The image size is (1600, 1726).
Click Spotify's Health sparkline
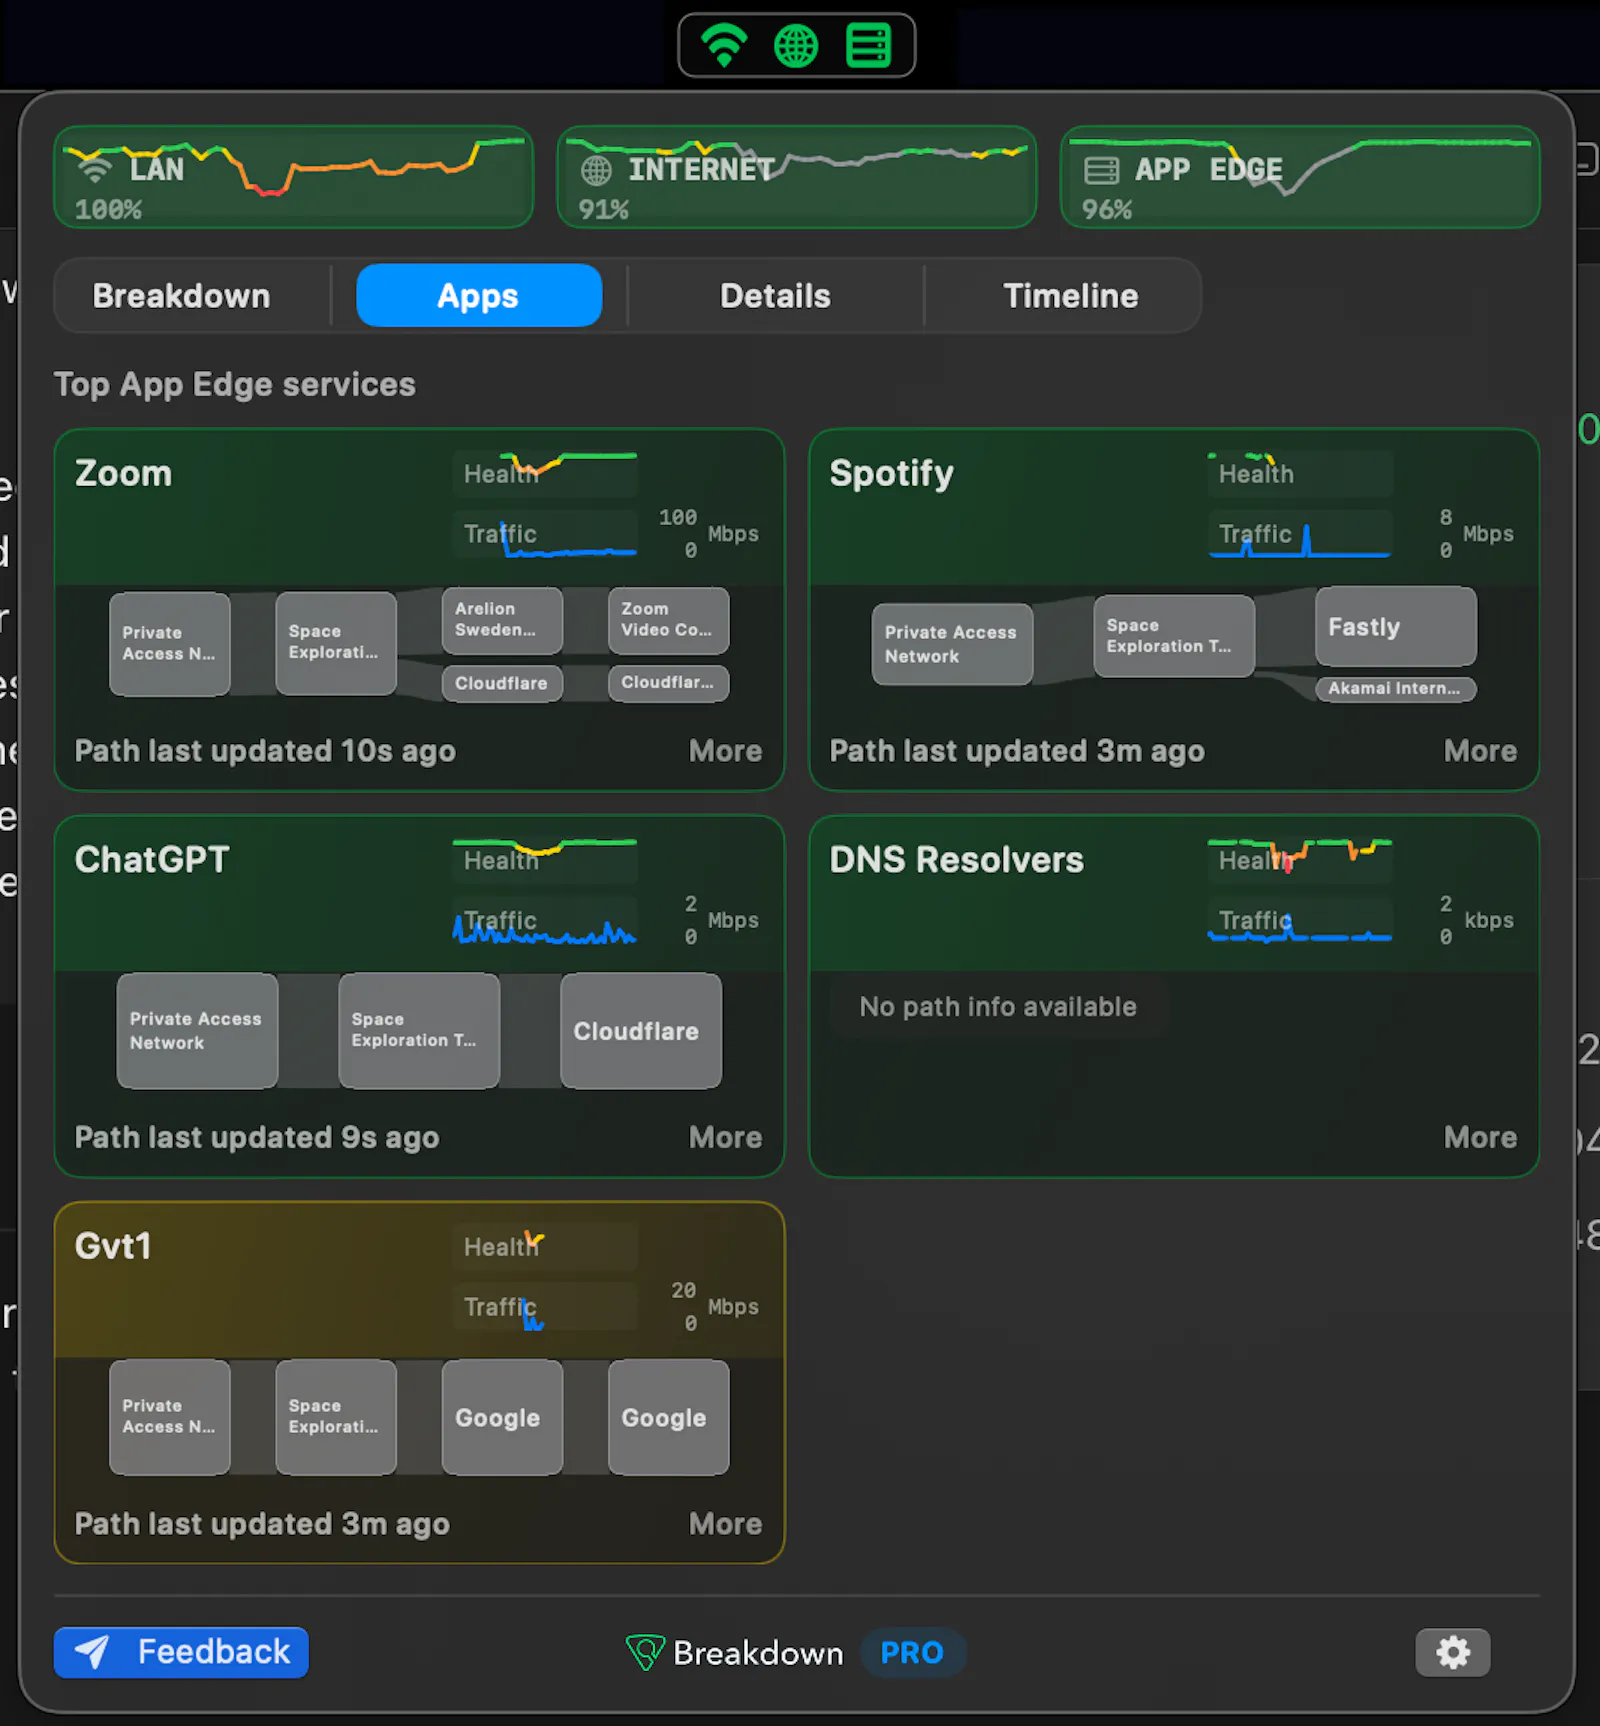[x=1300, y=473]
